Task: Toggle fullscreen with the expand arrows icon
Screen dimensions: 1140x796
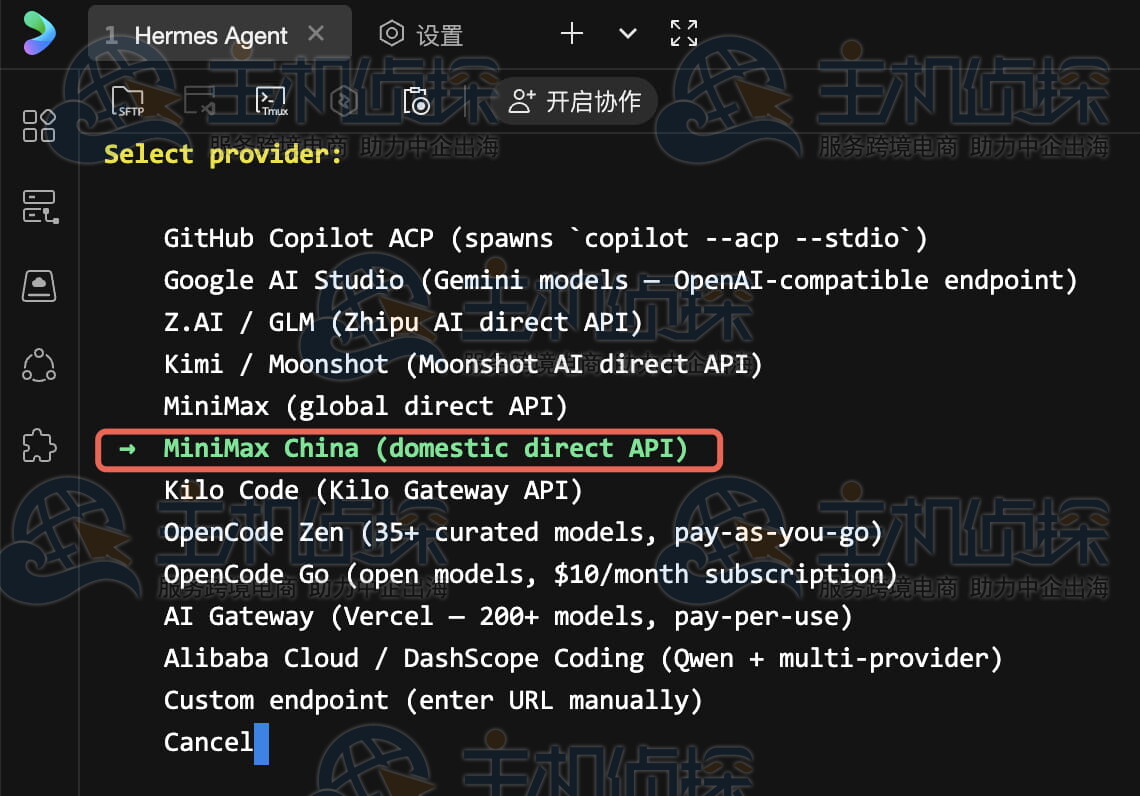Action: tap(684, 33)
